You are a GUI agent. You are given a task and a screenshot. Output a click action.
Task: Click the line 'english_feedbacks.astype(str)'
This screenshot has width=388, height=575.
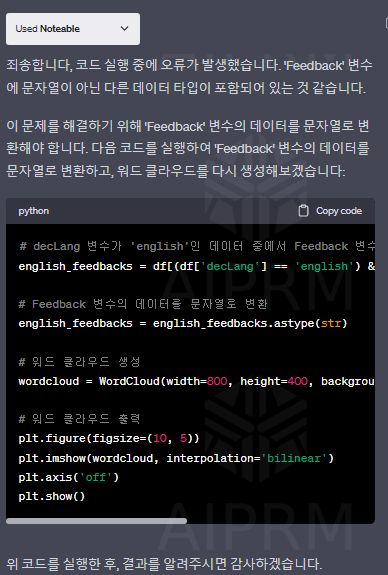coord(183,323)
